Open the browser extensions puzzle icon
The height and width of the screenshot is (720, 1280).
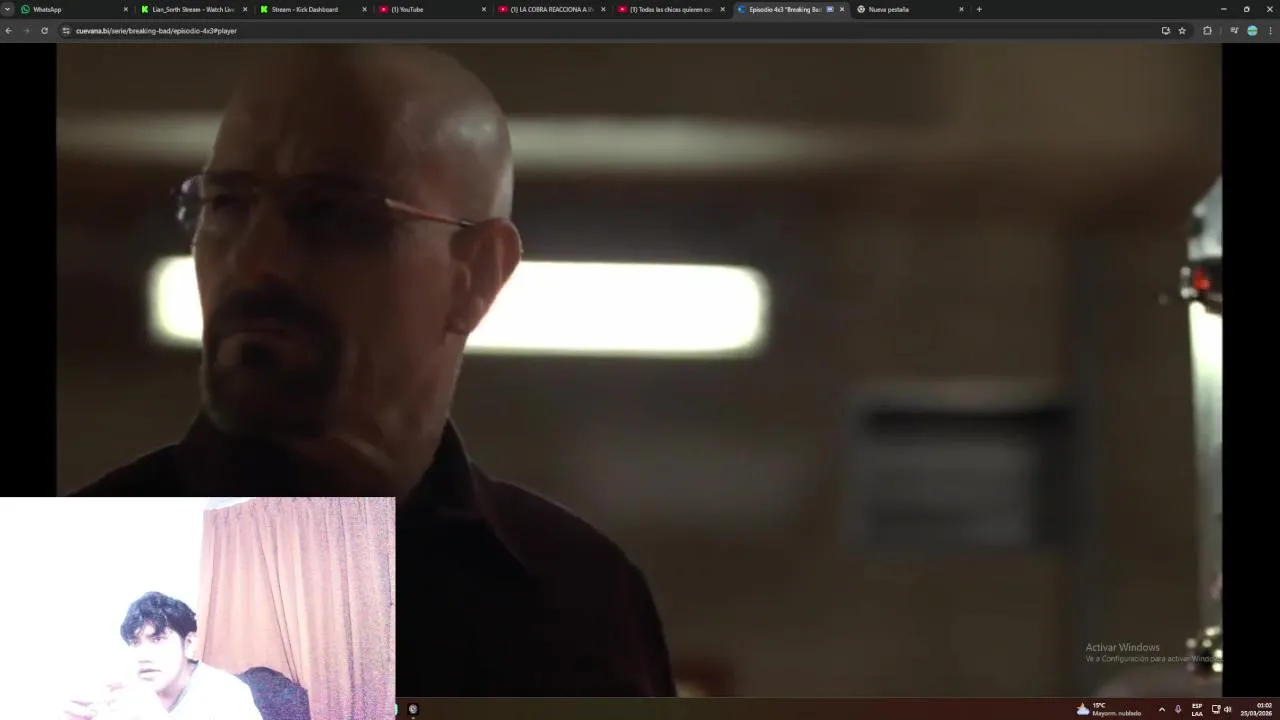click(1207, 31)
